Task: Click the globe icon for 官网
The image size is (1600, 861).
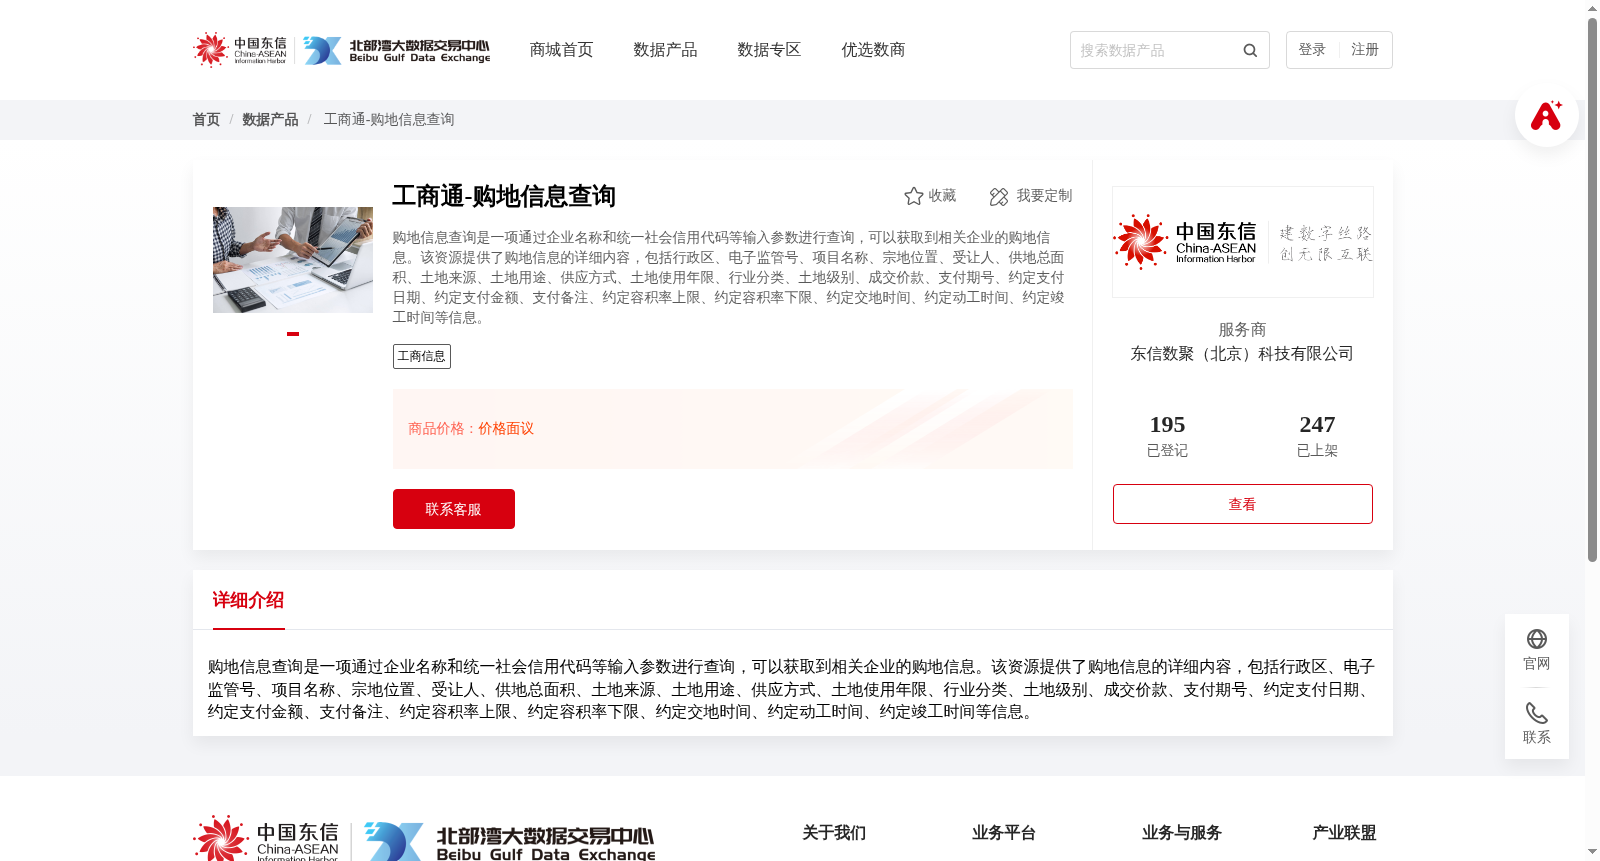Action: 1537,639
